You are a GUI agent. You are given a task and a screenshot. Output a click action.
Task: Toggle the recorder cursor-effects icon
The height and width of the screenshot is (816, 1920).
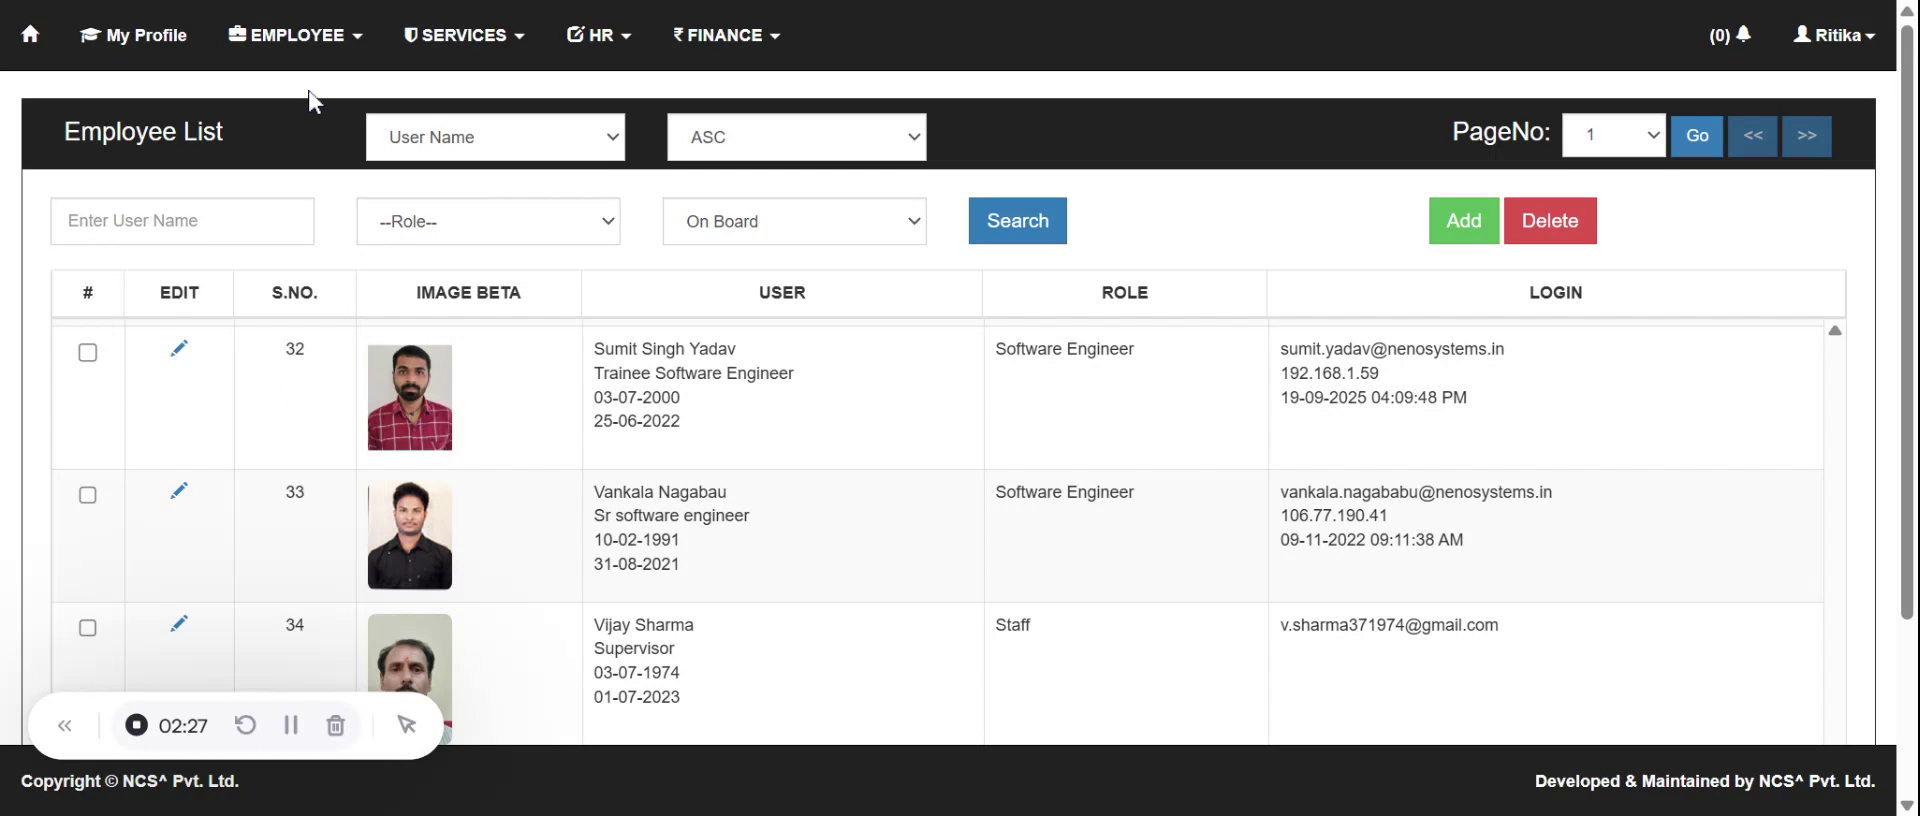click(406, 725)
